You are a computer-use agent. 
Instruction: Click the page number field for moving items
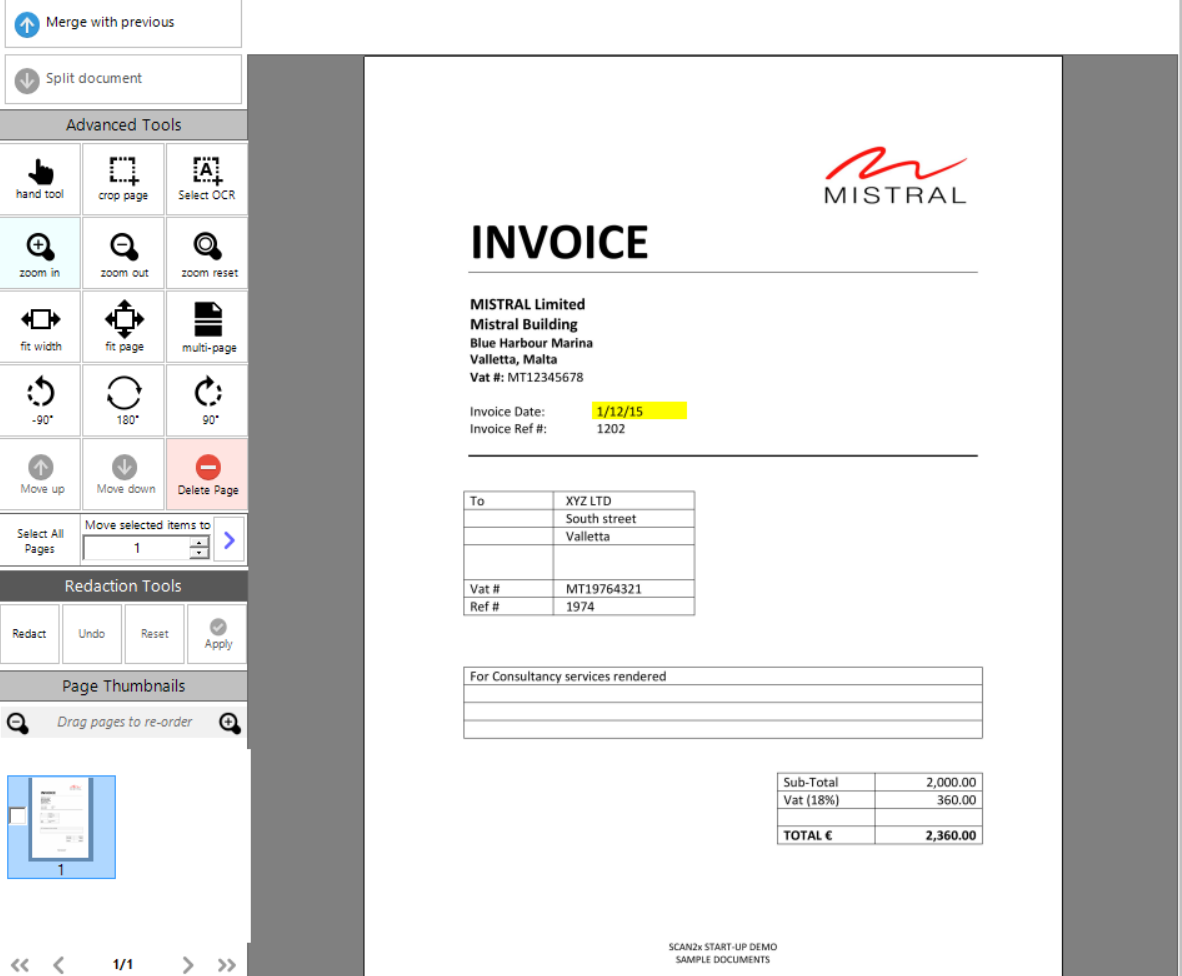coord(136,548)
